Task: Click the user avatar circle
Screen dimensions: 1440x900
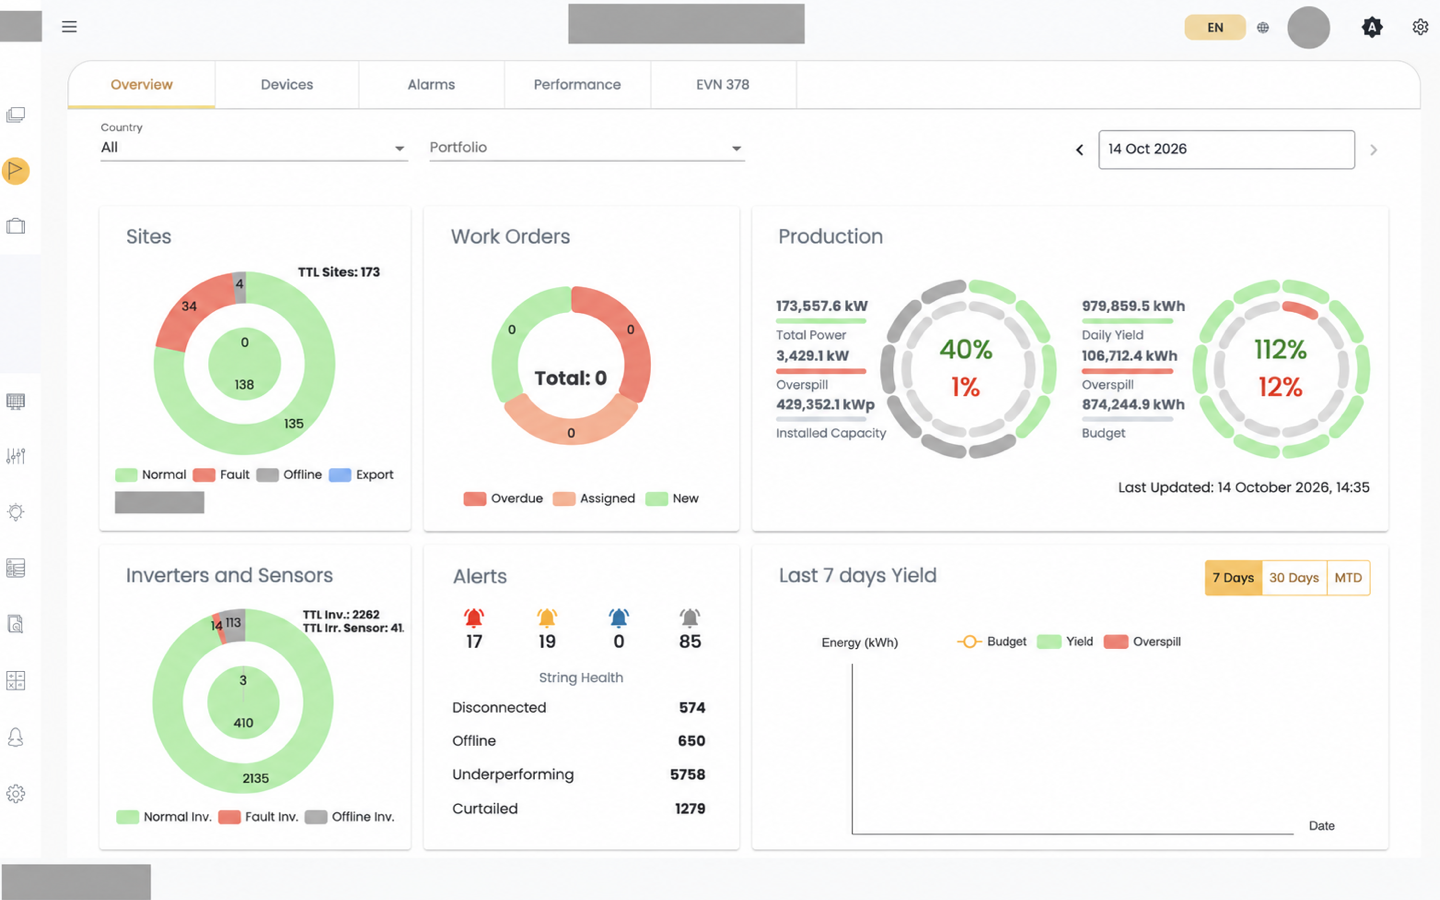Action: (x=1308, y=27)
